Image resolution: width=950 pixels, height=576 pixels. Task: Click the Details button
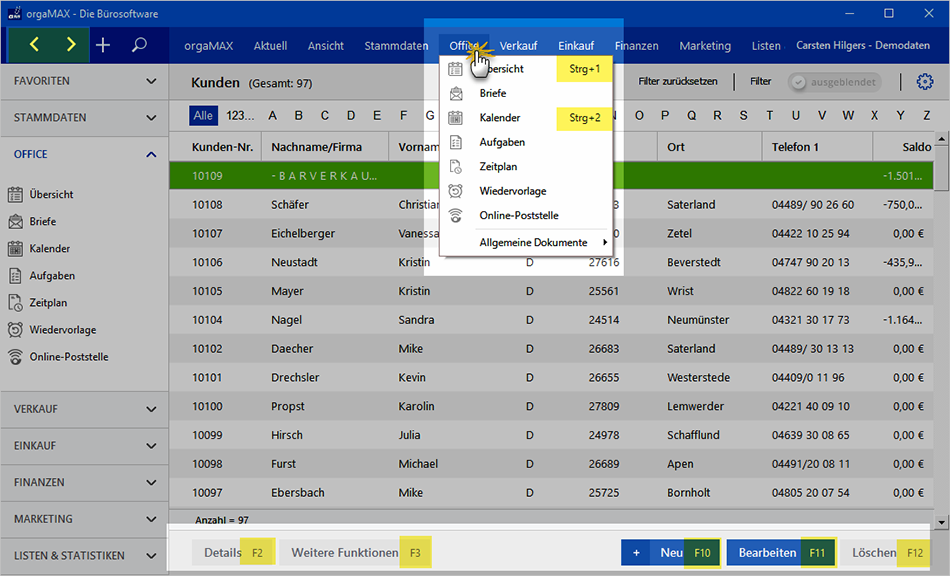click(x=233, y=552)
